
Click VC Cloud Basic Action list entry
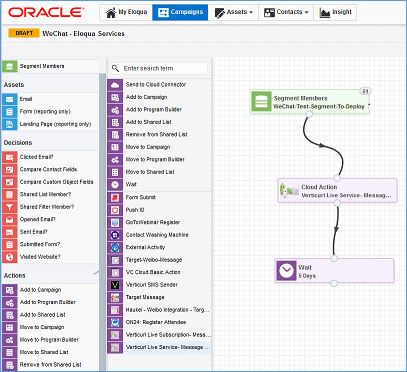pos(159,272)
